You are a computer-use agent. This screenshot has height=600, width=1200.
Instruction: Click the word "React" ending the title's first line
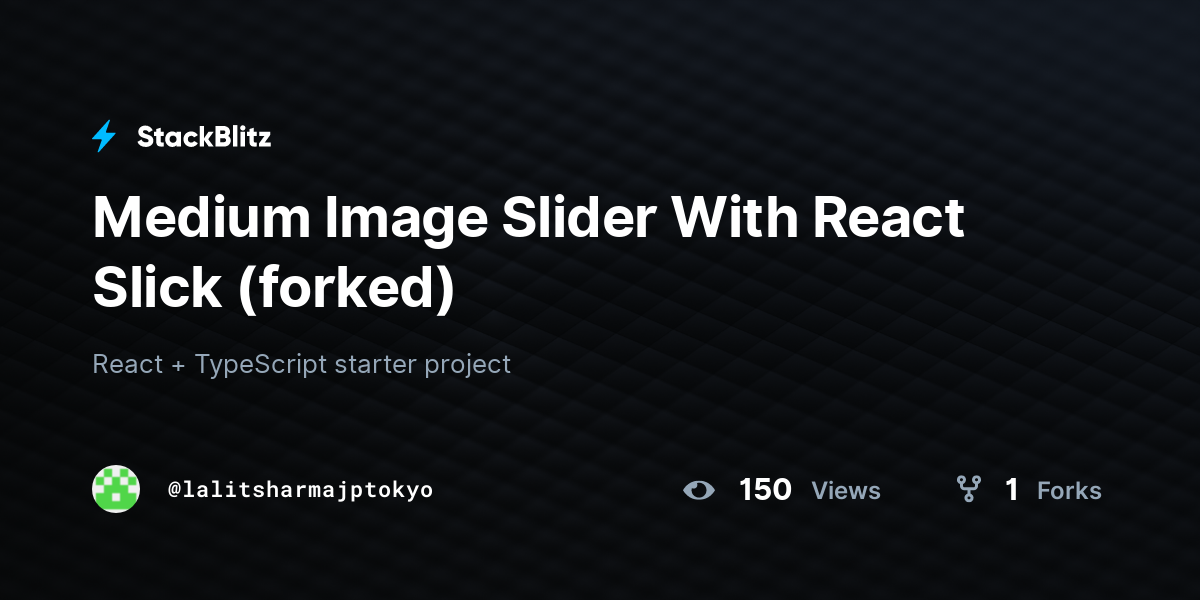(888, 217)
